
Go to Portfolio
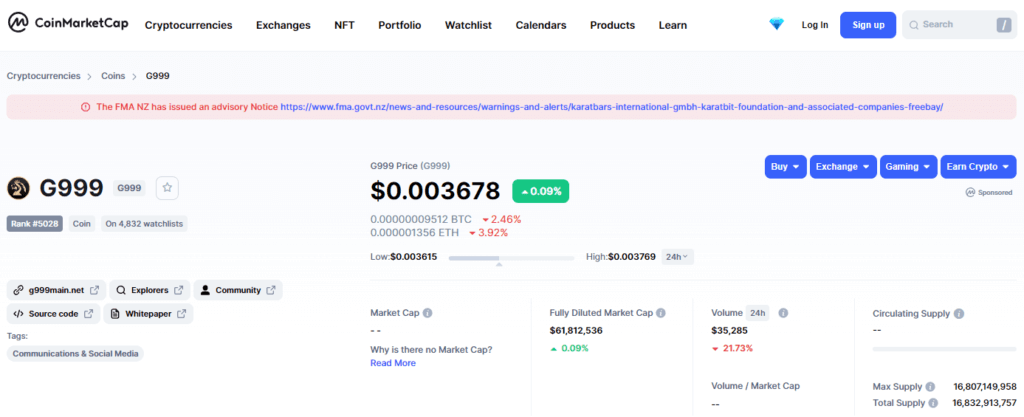pyautogui.click(x=400, y=25)
